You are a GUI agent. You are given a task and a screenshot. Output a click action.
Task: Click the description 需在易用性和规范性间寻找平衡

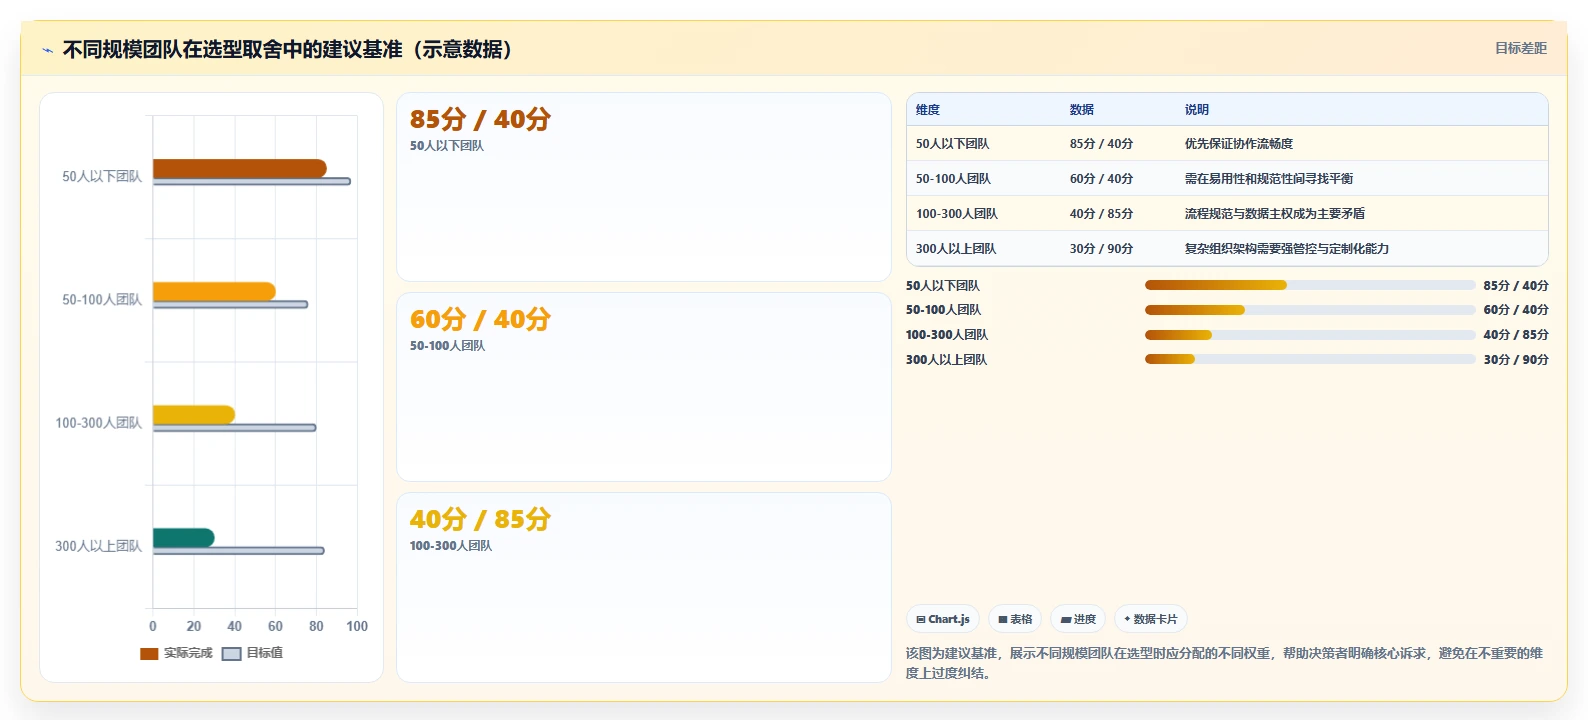click(1269, 179)
